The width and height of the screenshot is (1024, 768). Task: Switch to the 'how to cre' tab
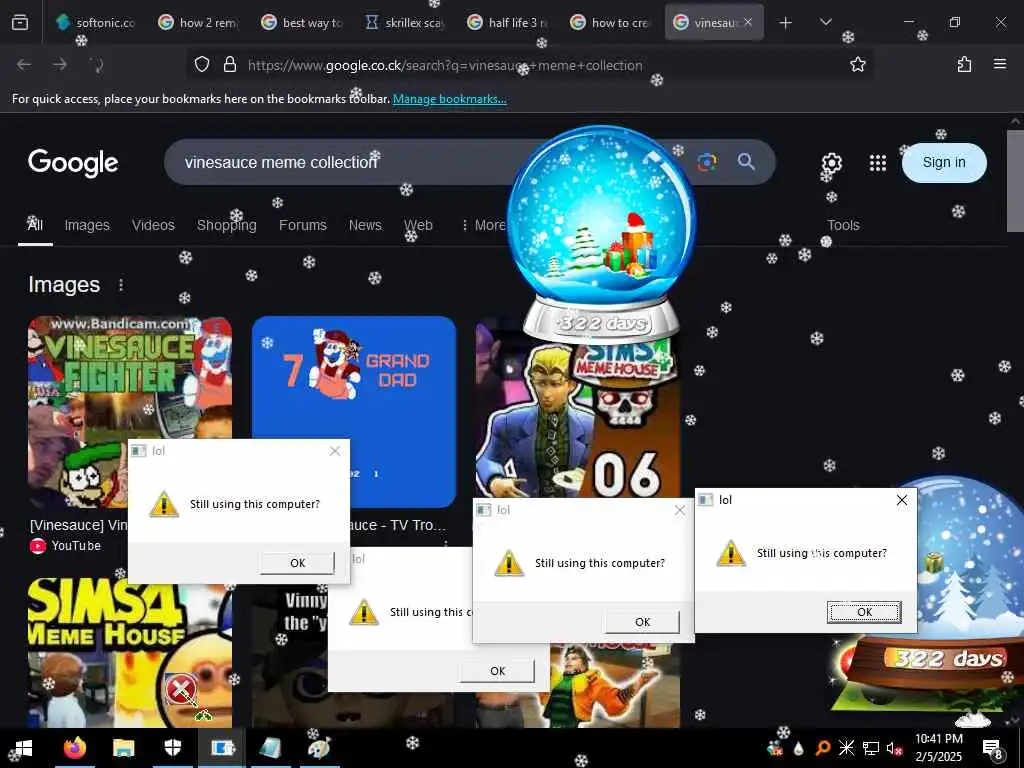point(611,22)
